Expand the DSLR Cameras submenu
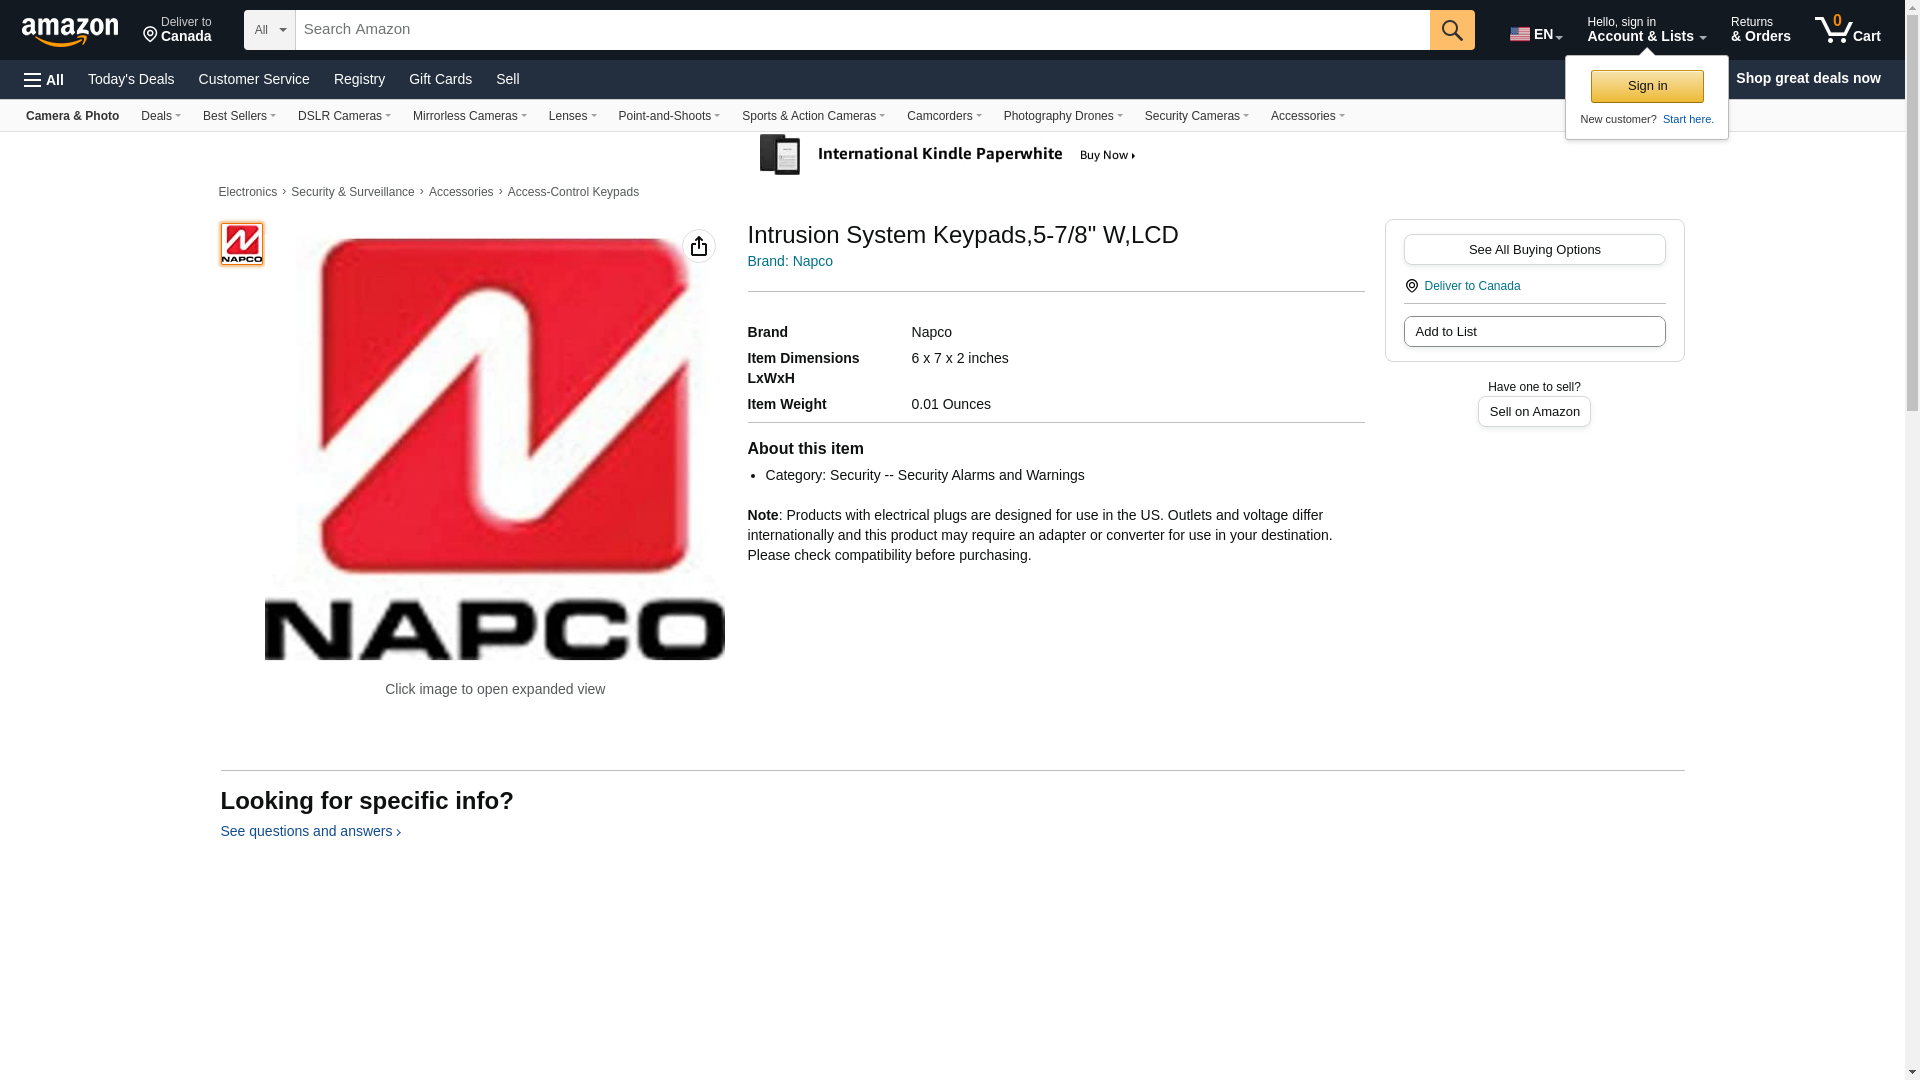Screen dimensions: 1920x1080 click(x=344, y=116)
